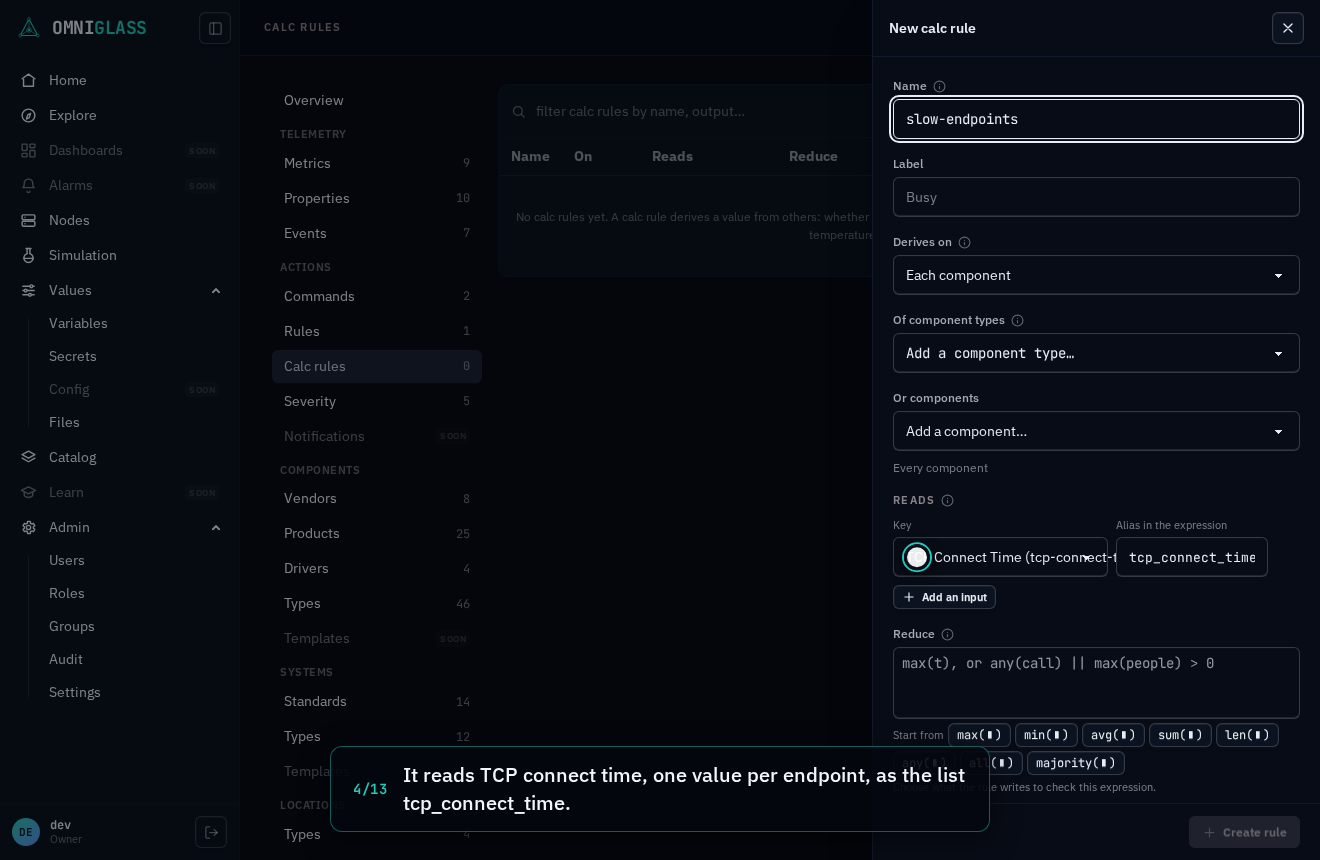Screen dimensions: 1320x860
Task: Show info tooltip for Reduce field
Action: [x=947, y=634]
